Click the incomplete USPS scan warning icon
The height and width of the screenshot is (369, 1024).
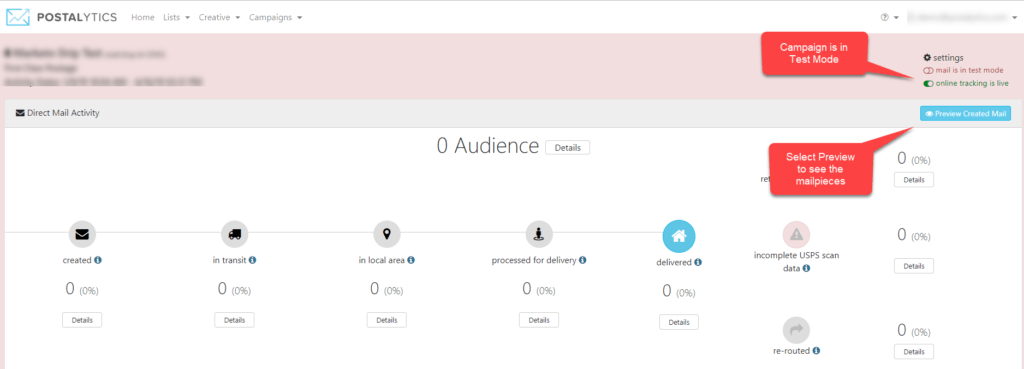point(796,234)
